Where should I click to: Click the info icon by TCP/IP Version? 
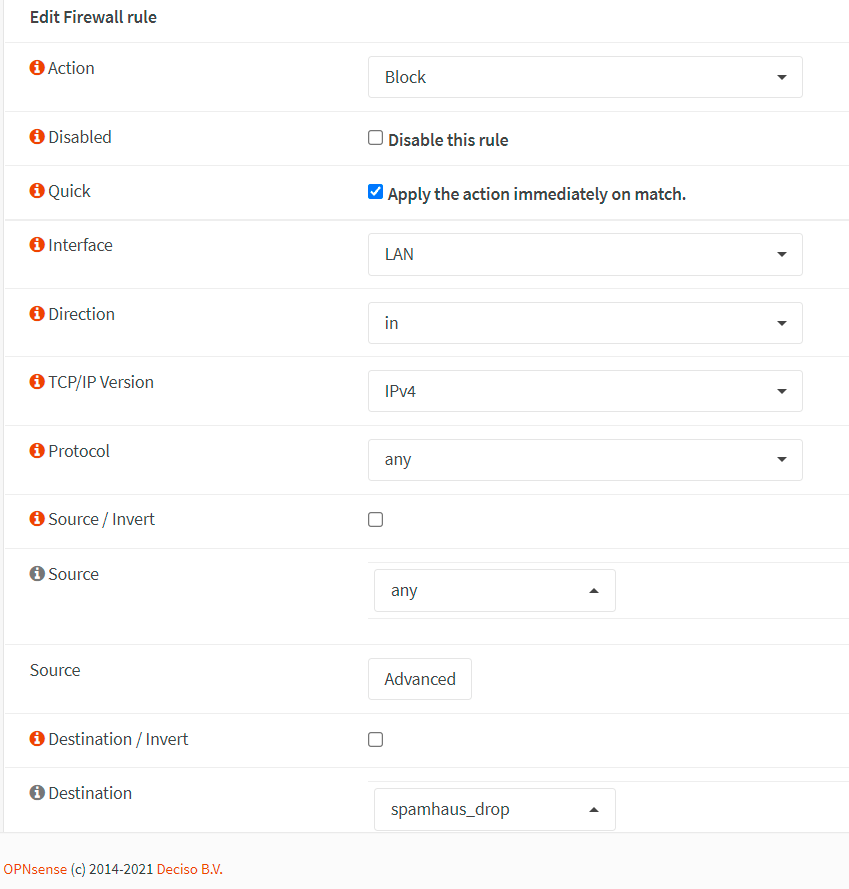(x=37, y=382)
